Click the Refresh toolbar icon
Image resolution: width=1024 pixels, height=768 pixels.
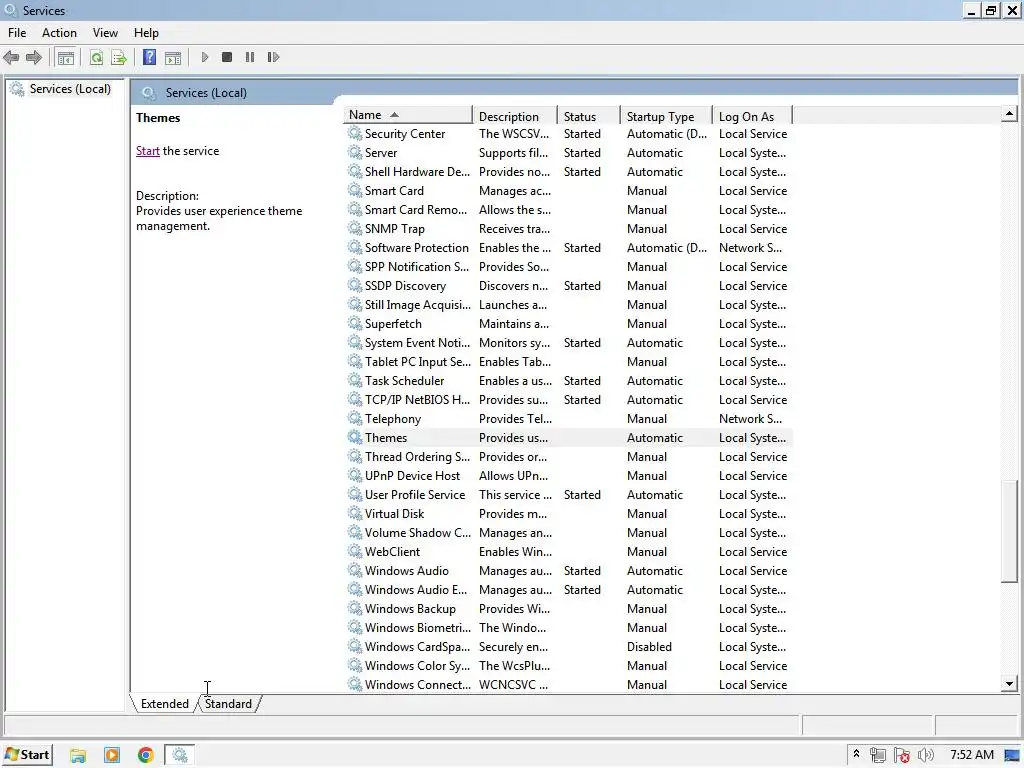[x=96, y=57]
